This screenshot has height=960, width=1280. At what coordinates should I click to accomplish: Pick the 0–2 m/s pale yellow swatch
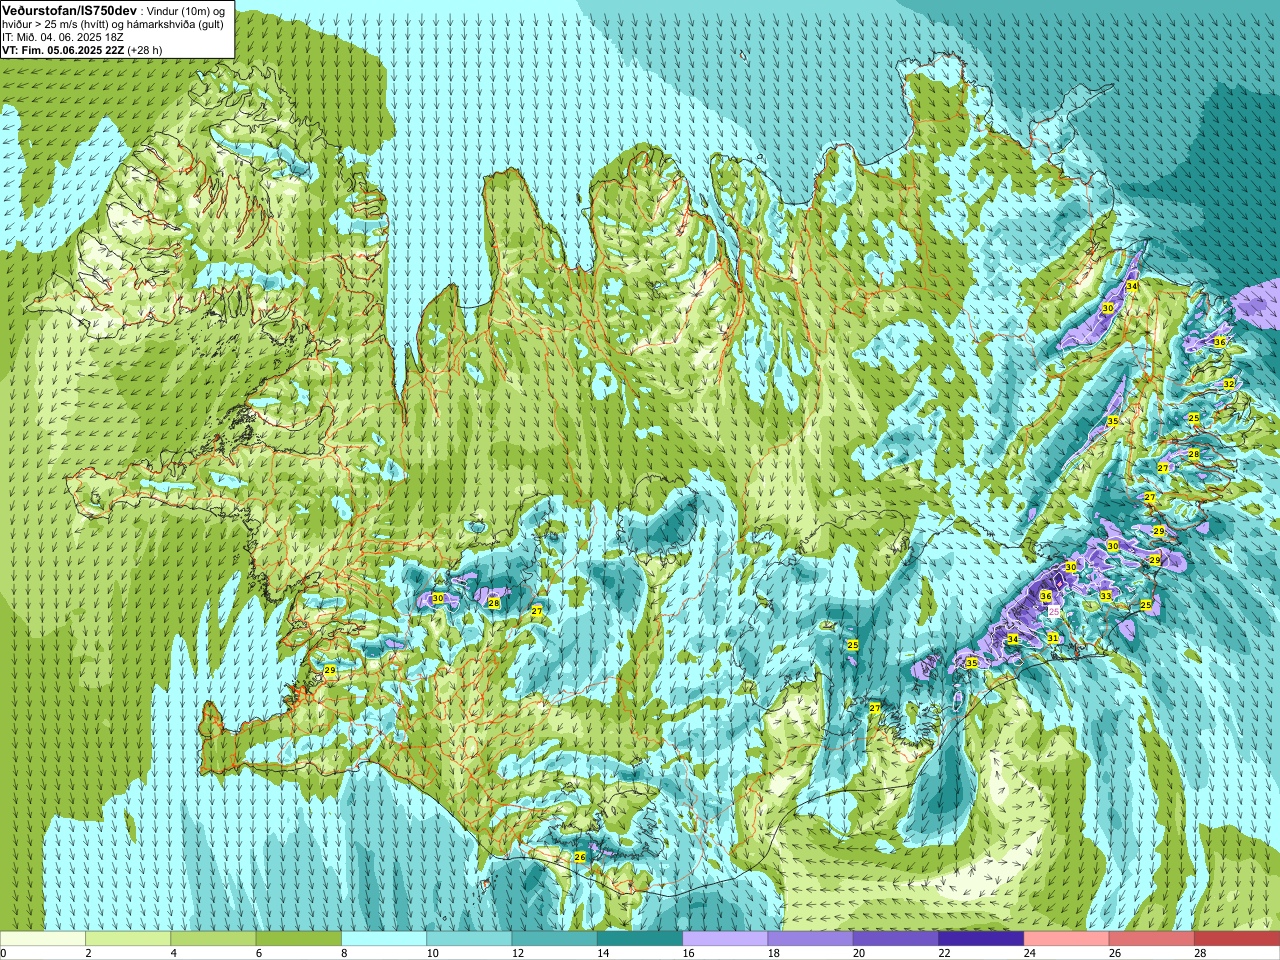(43, 939)
